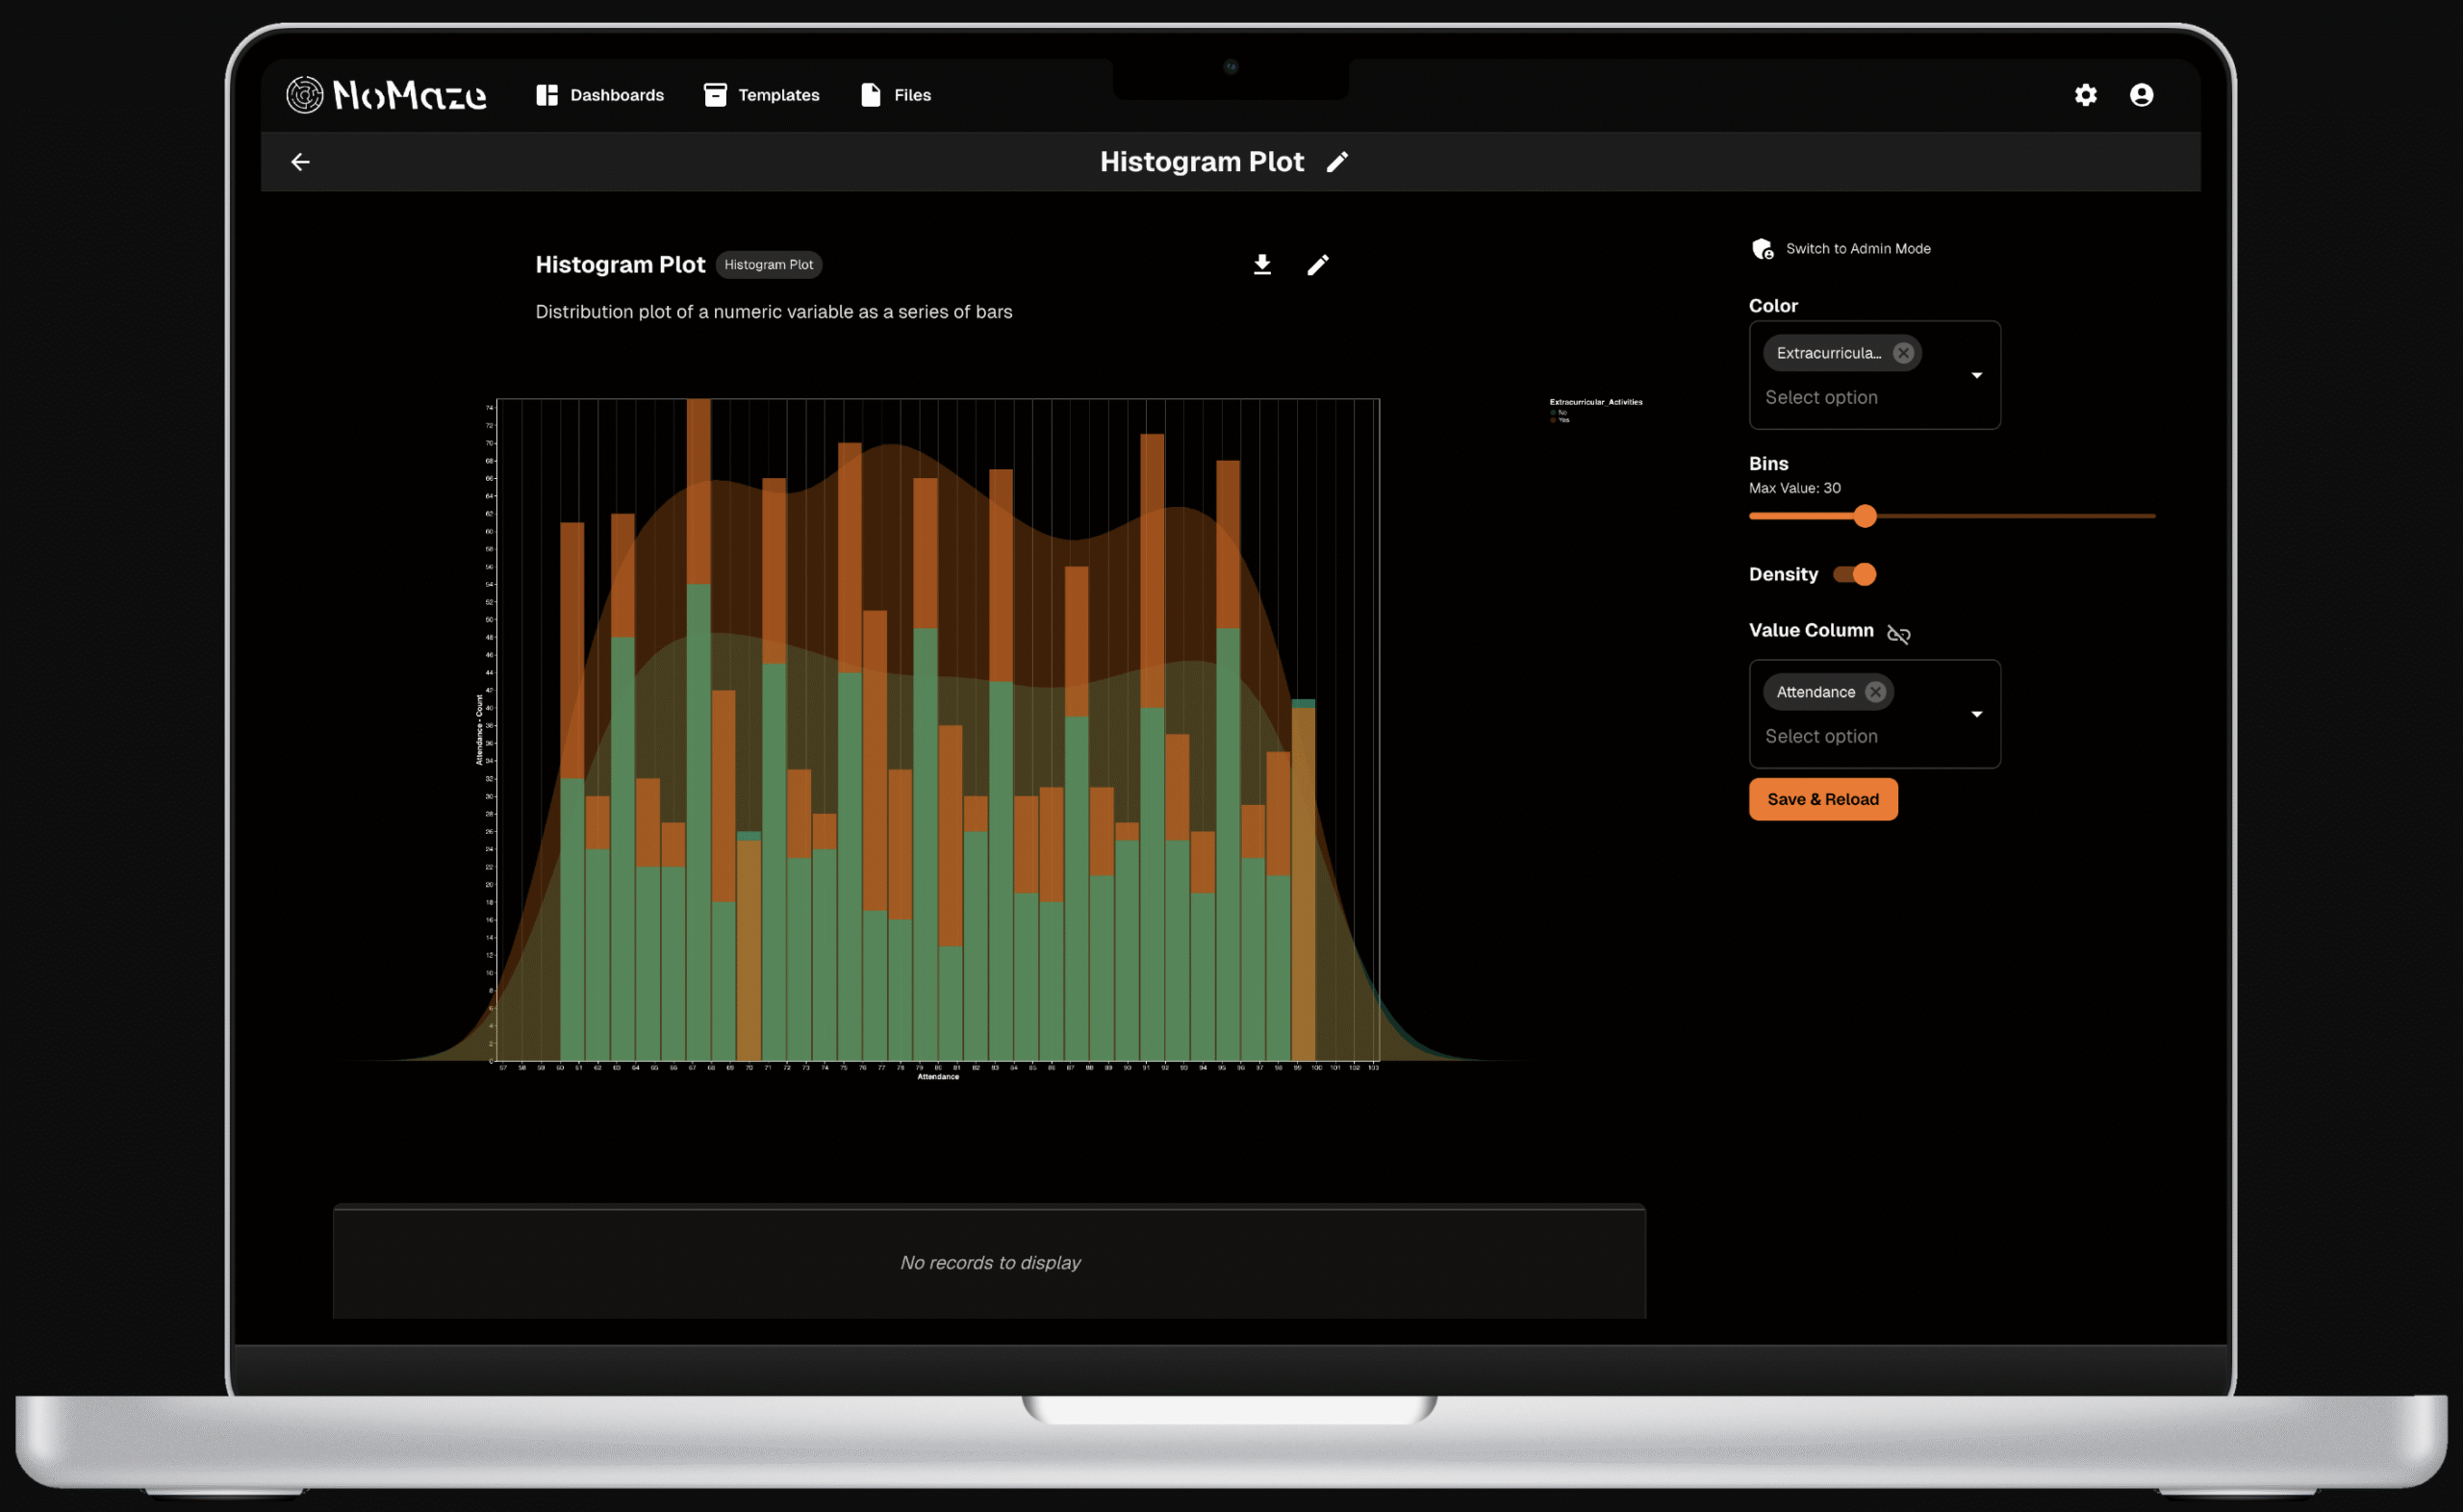Click the Bins slider handle
Screen dimensions: 2463x1512
pyautogui.click(x=1864, y=516)
